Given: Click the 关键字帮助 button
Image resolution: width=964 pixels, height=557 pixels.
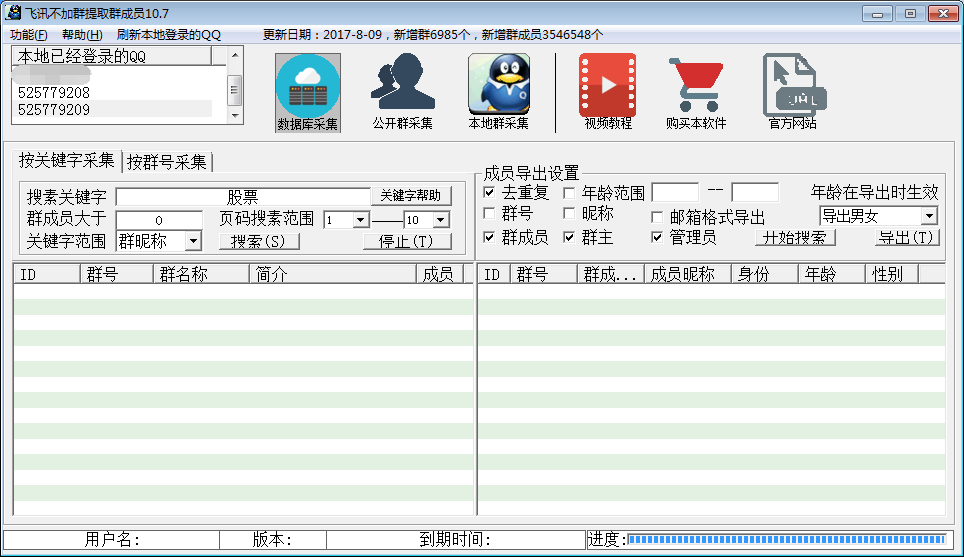Looking at the screenshot, I should pyautogui.click(x=411, y=196).
